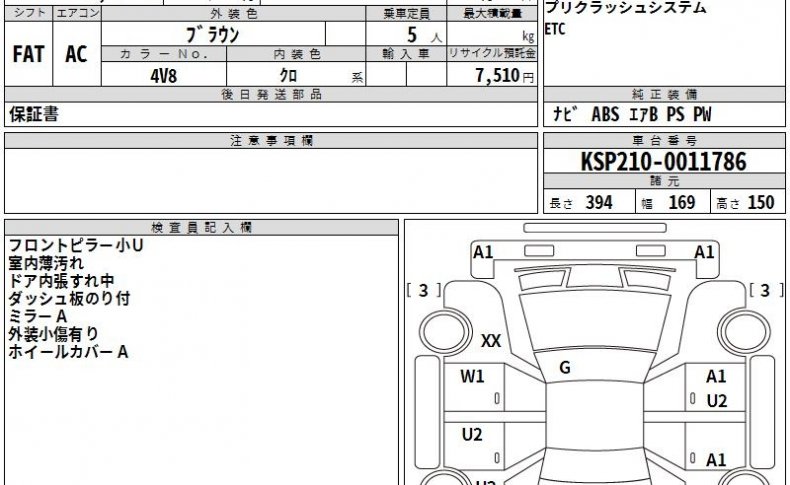This screenshot has height=485, width=790.
Task: Click the ETC text
Action: coord(555,29)
